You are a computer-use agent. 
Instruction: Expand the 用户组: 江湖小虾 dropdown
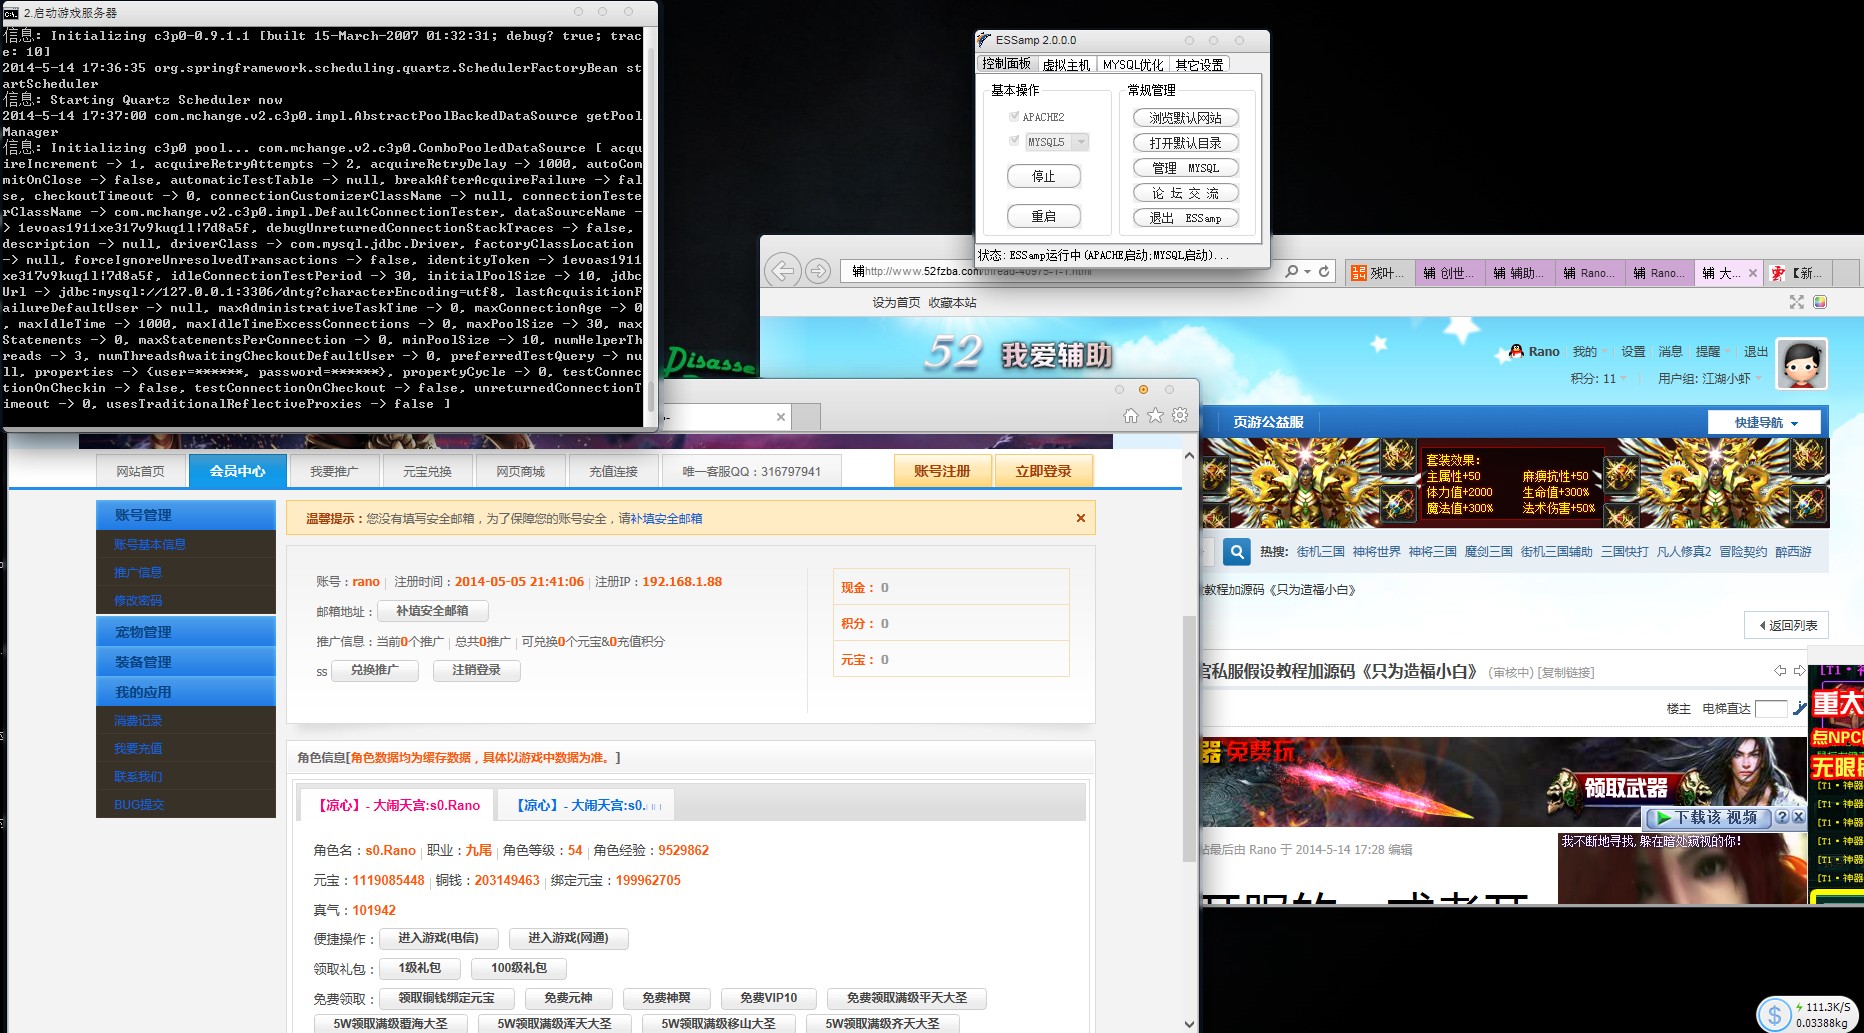coord(1710,378)
